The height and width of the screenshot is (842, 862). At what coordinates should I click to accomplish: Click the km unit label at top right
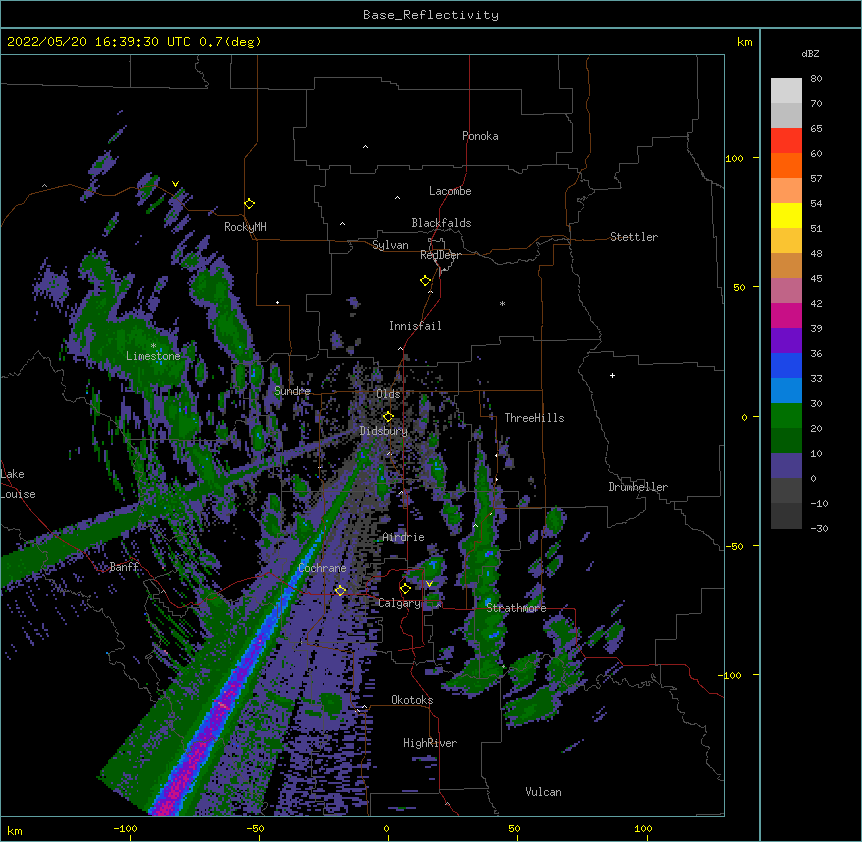click(744, 42)
